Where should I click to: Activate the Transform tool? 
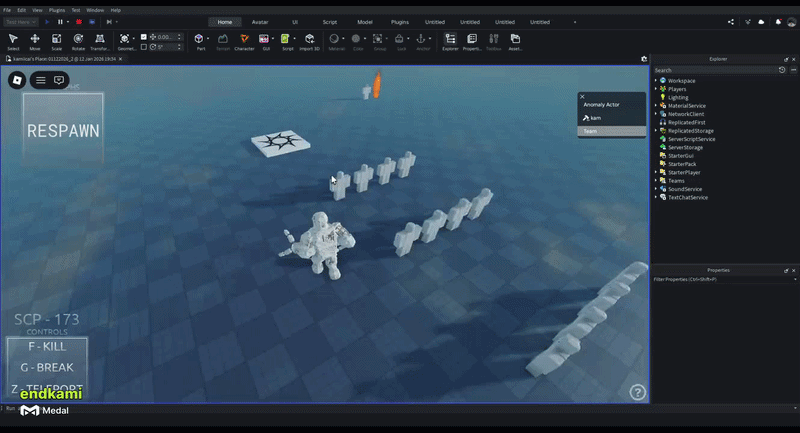pos(100,41)
